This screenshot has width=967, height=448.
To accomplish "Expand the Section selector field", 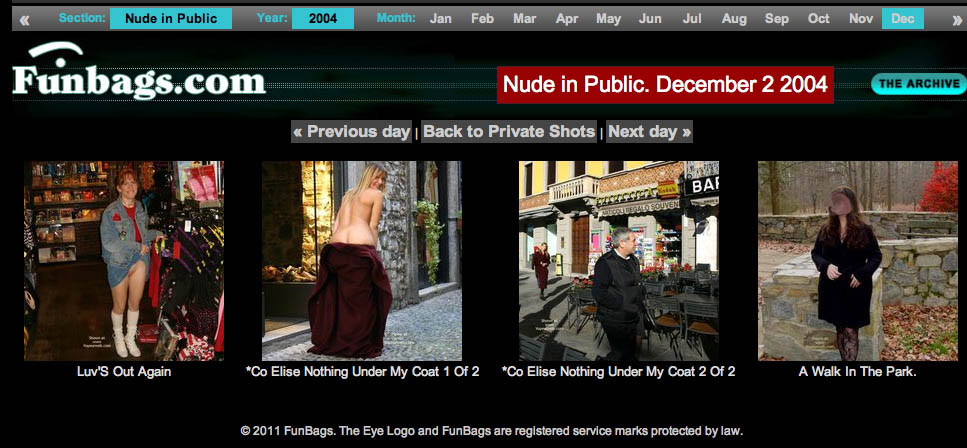I will (170, 19).
